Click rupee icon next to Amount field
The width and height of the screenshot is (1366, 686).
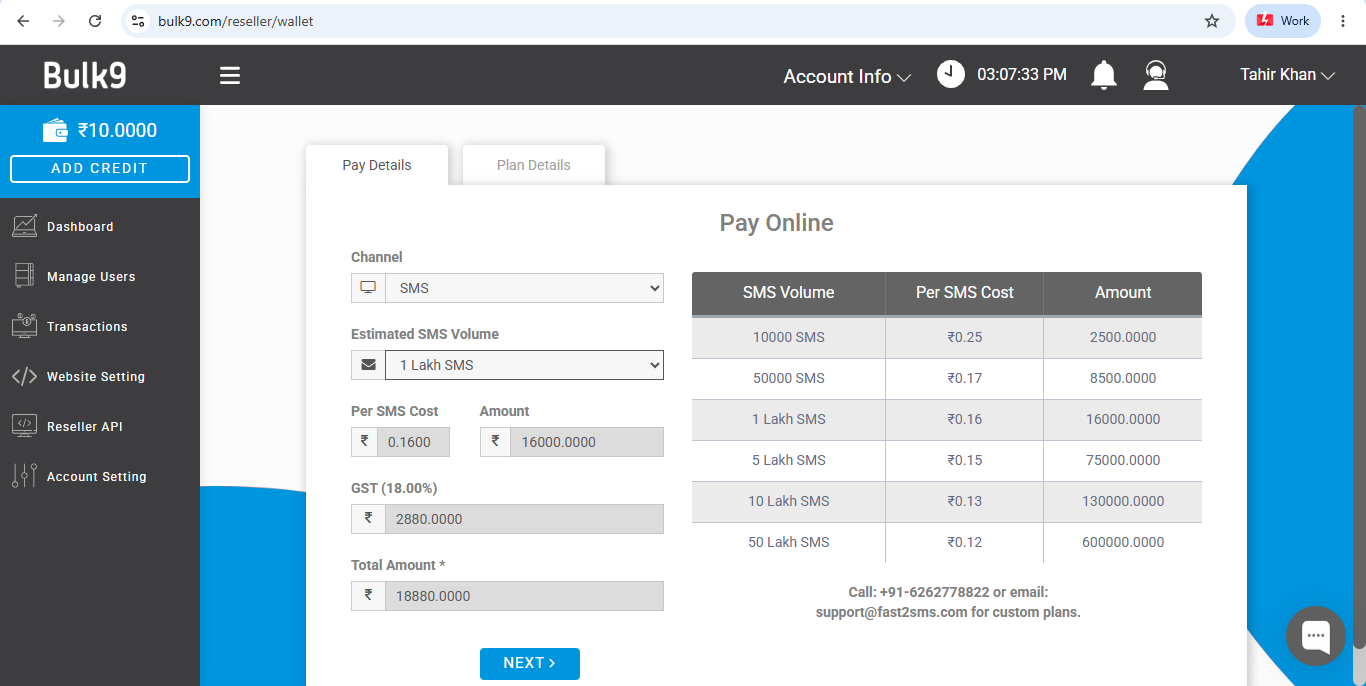(x=495, y=442)
